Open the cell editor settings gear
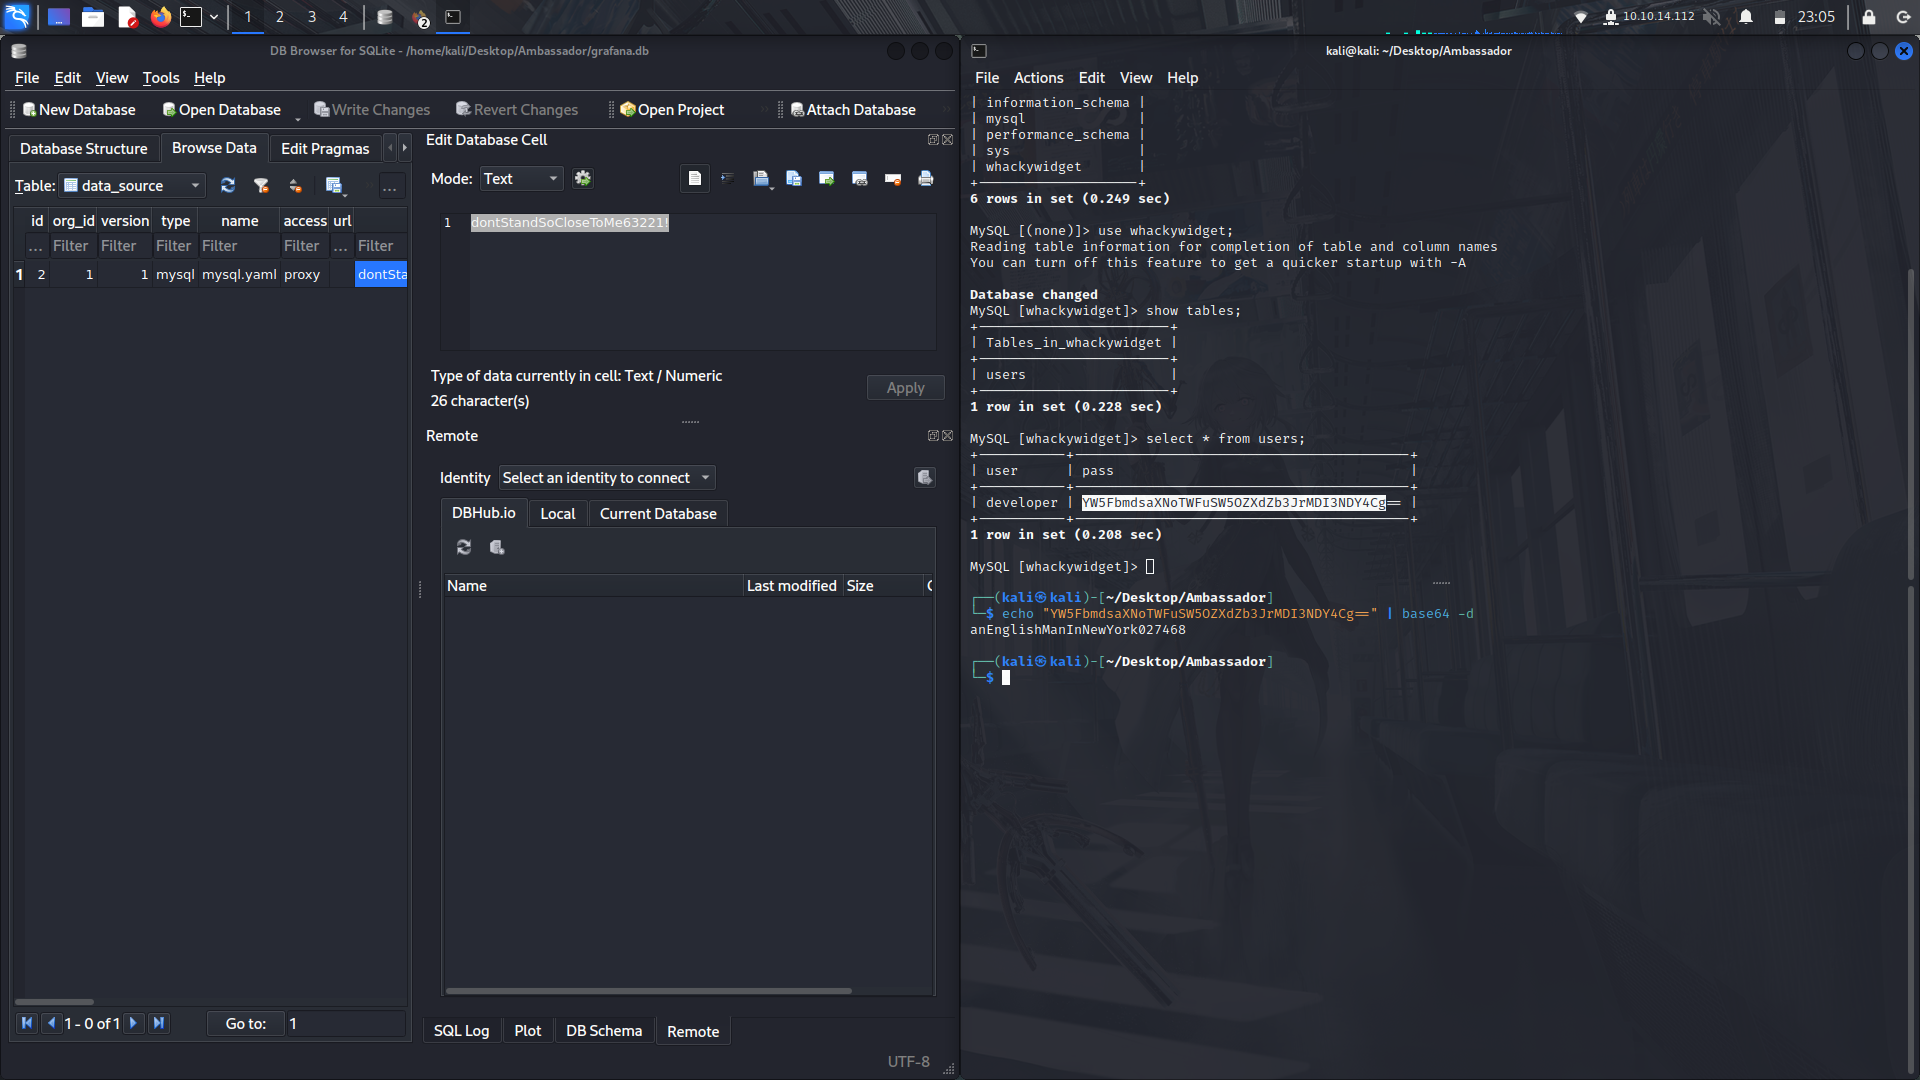The height and width of the screenshot is (1080, 1920). pyautogui.click(x=583, y=178)
